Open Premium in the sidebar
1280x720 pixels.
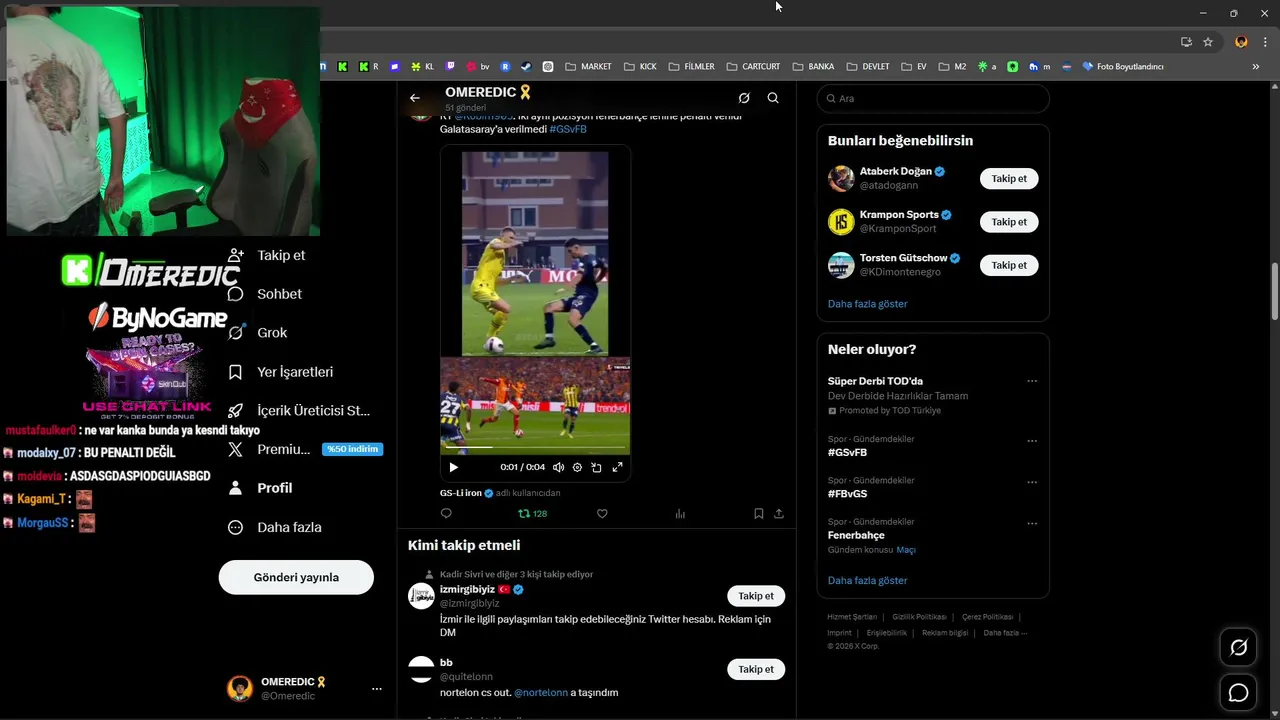click(x=268, y=449)
